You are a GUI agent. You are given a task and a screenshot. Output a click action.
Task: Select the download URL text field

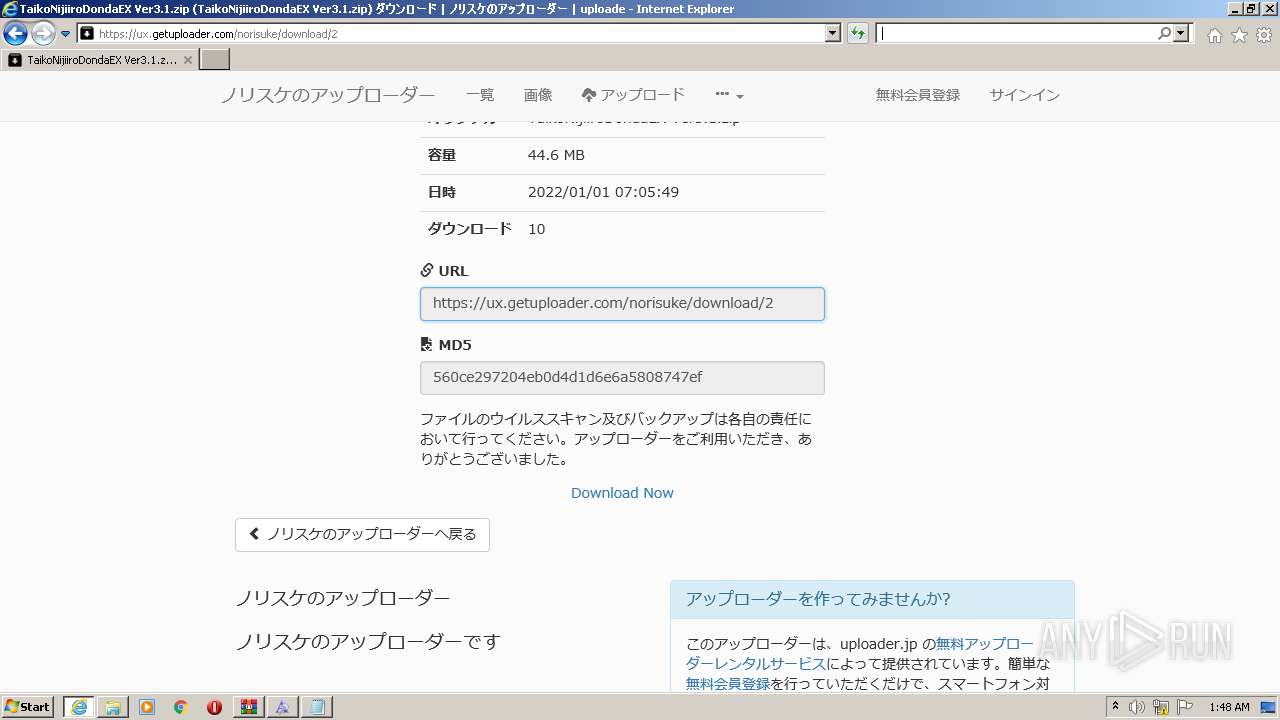tap(622, 304)
